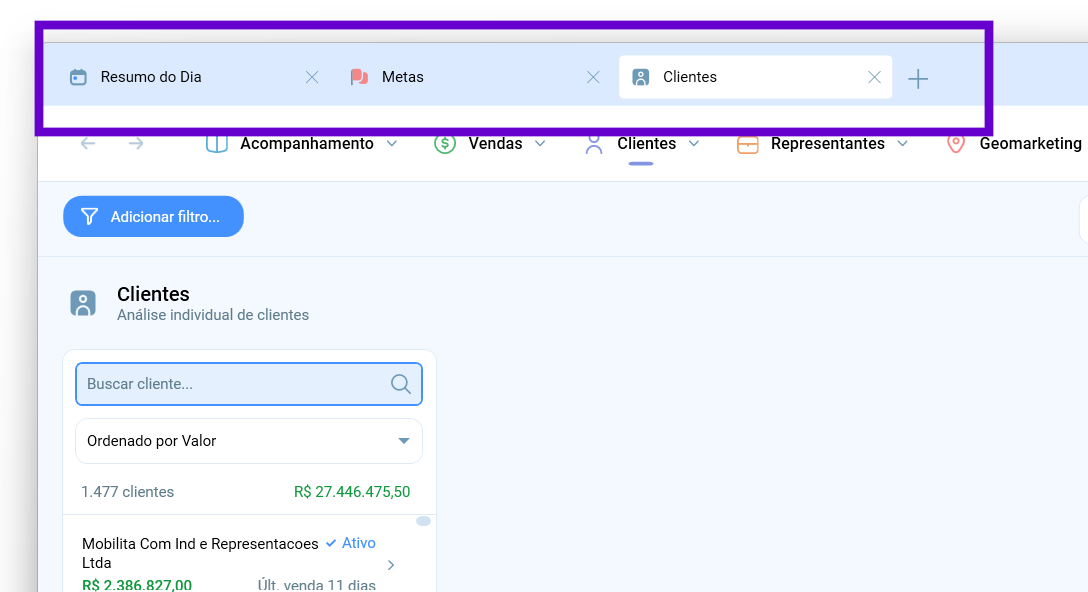
Task: Switch to the Resumo do Dia tab
Action: (151, 77)
